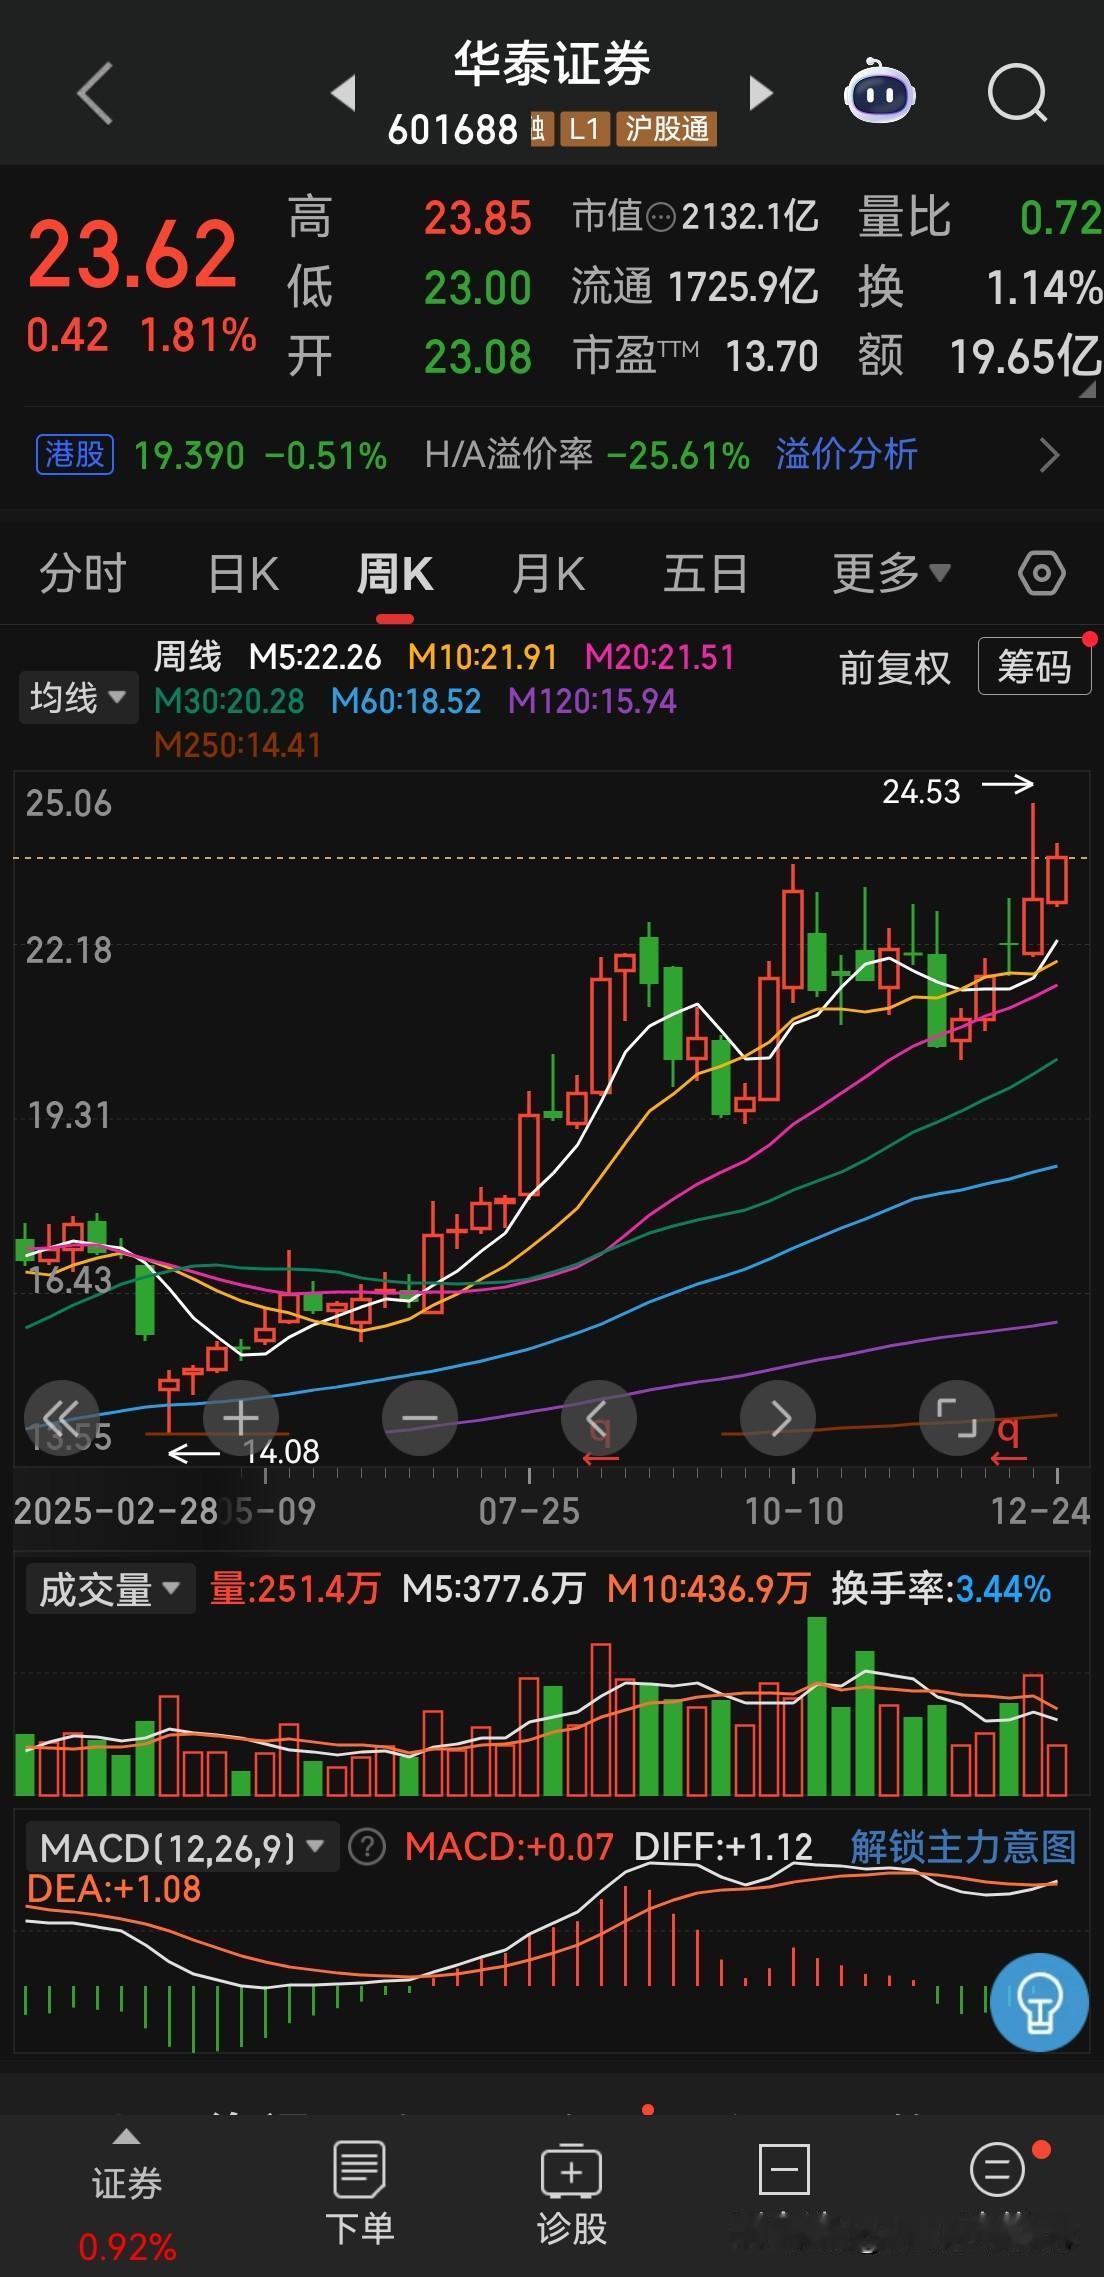1104x2277 pixels.
Task: Tap the 沪股通 badge
Action: click(x=667, y=129)
